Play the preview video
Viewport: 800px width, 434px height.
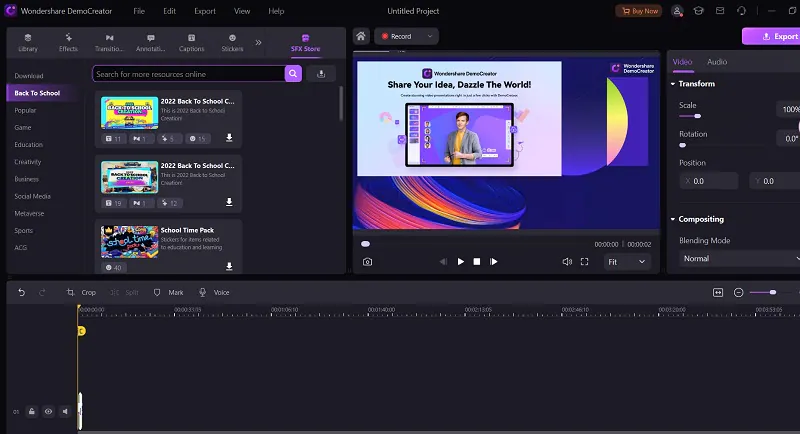point(461,262)
